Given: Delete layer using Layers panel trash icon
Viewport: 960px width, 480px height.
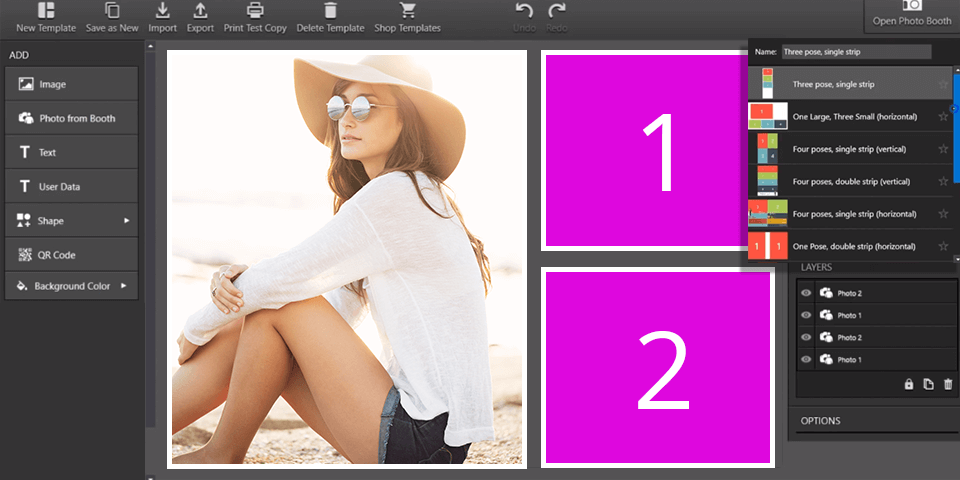Looking at the screenshot, I should (948, 384).
